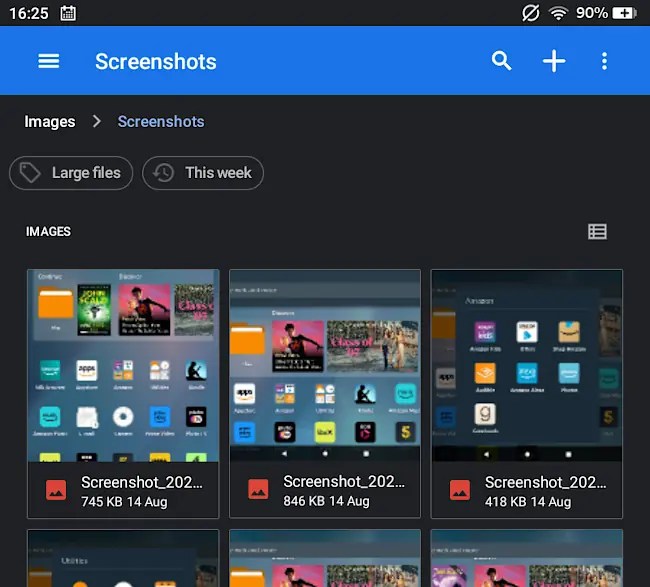Select file name of 418 KB screenshot
This screenshot has height=587, width=650.
point(546,482)
